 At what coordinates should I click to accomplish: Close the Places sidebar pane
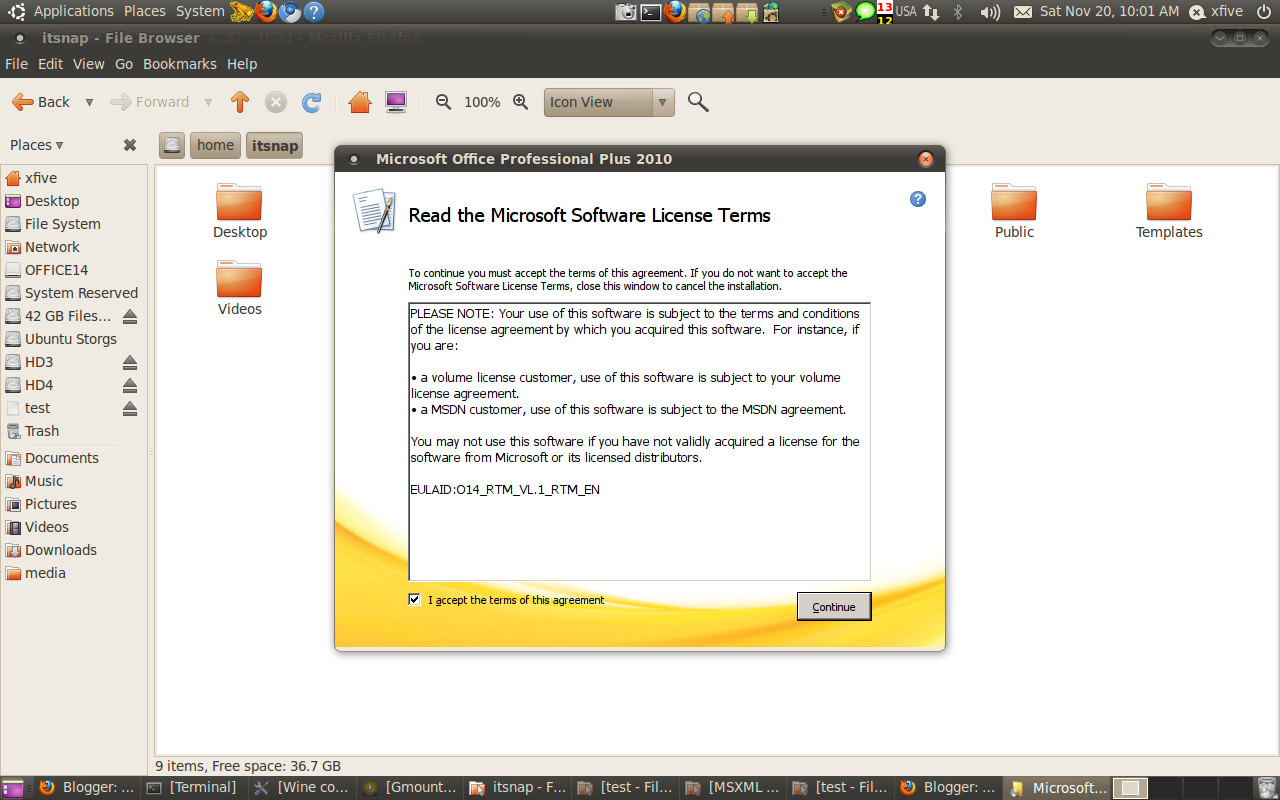[130, 145]
